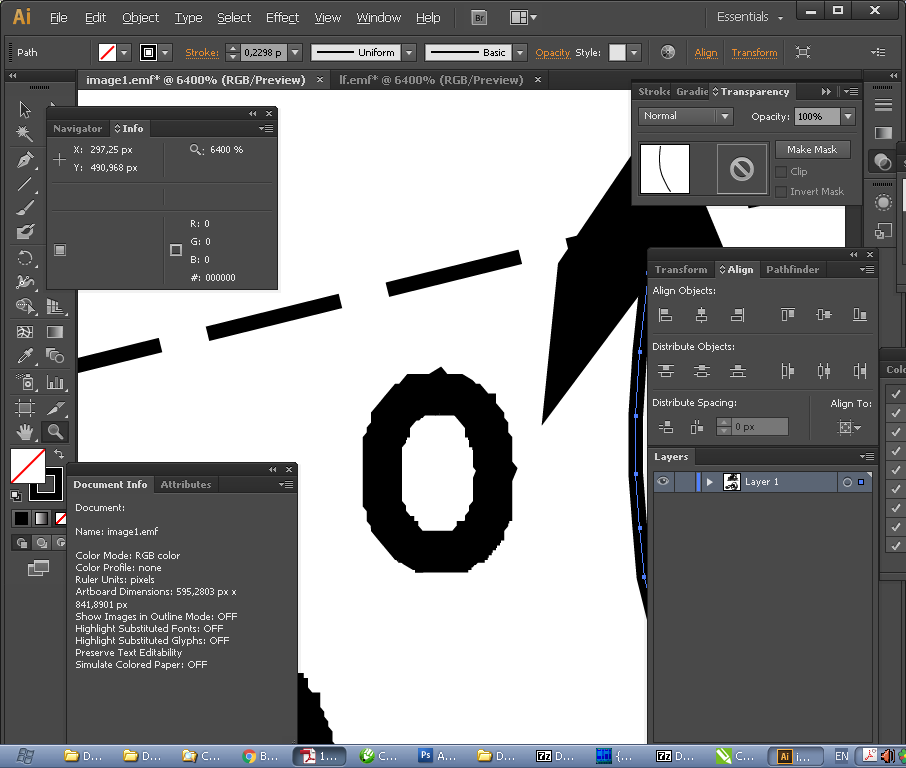The width and height of the screenshot is (906, 768).
Task: Change the screen mode
Action: pos(39,568)
